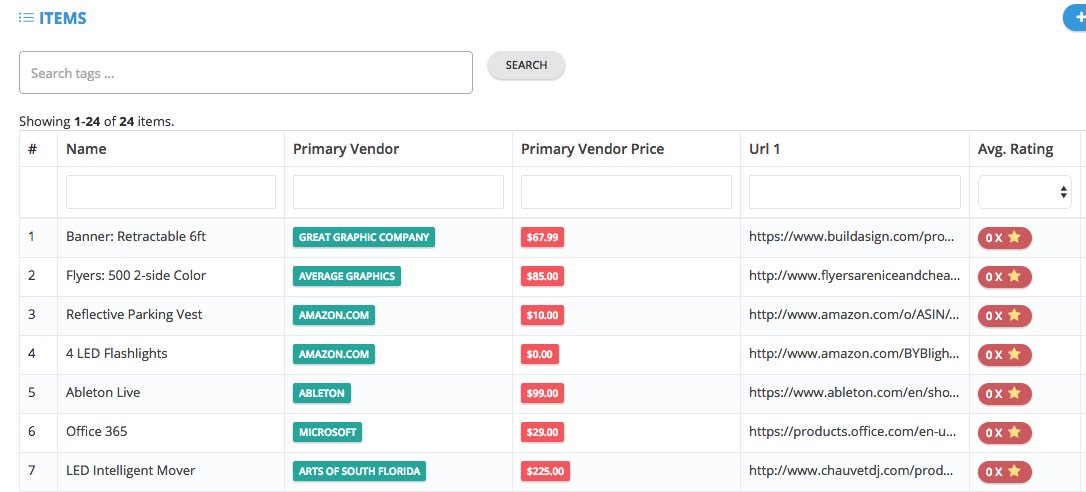This screenshot has width=1086, height=492.
Task: Click the Great Graphic Company vendor tag
Action: pyautogui.click(x=364, y=237)
